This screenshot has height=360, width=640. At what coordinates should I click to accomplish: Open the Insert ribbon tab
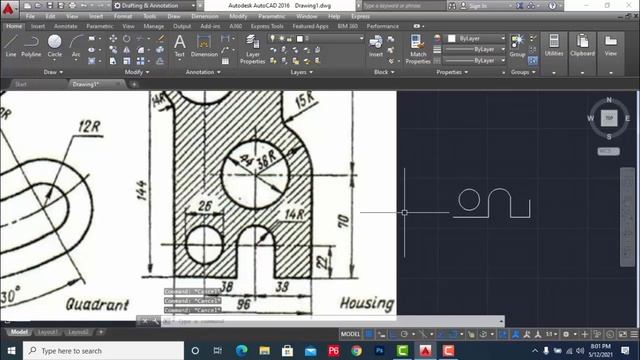[x=38, y=26]
